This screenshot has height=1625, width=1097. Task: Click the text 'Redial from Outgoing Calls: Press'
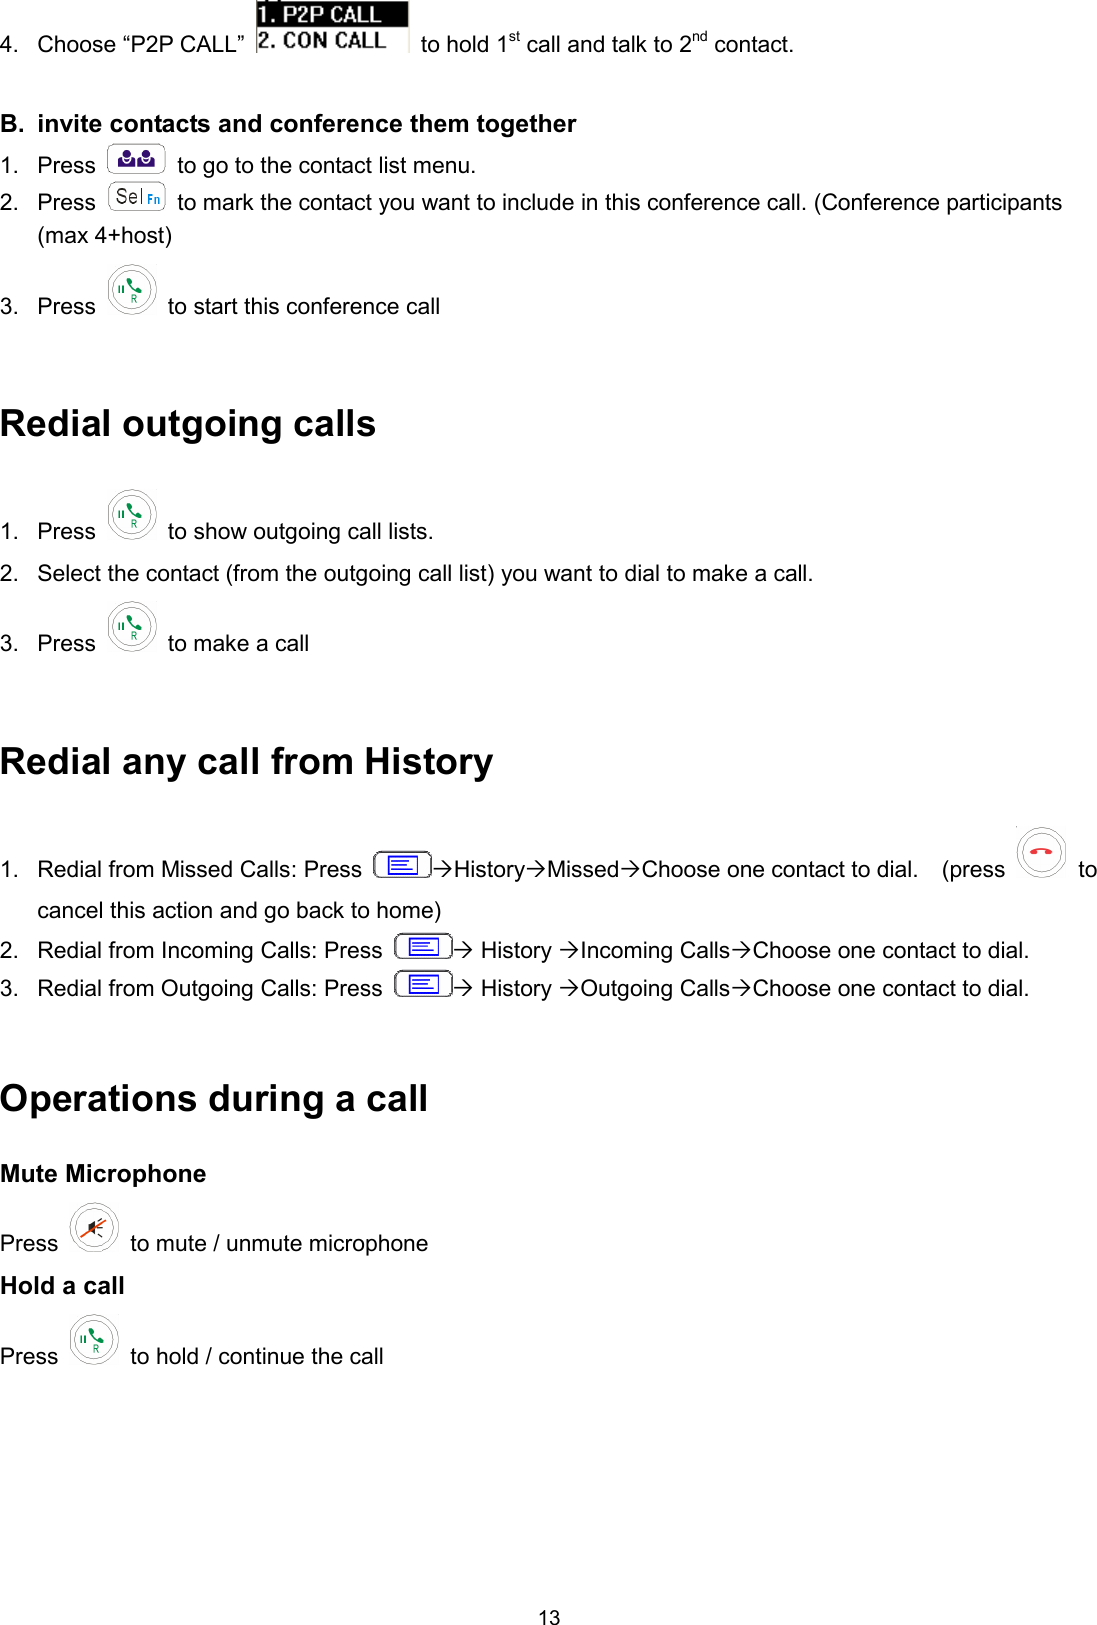tap(210, 988)
